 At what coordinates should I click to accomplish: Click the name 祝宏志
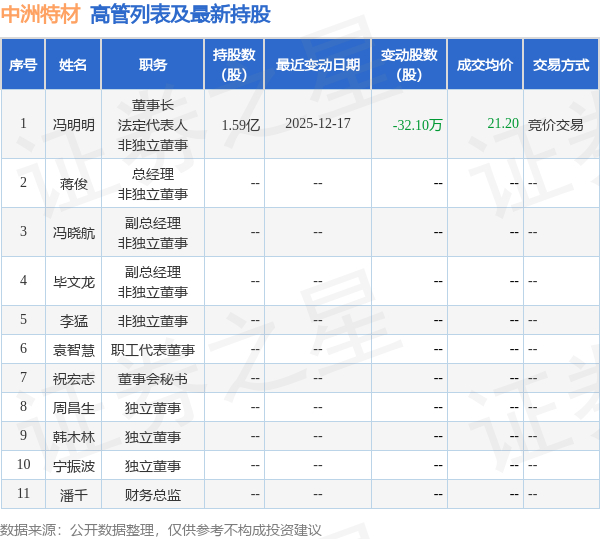[73, 379]
